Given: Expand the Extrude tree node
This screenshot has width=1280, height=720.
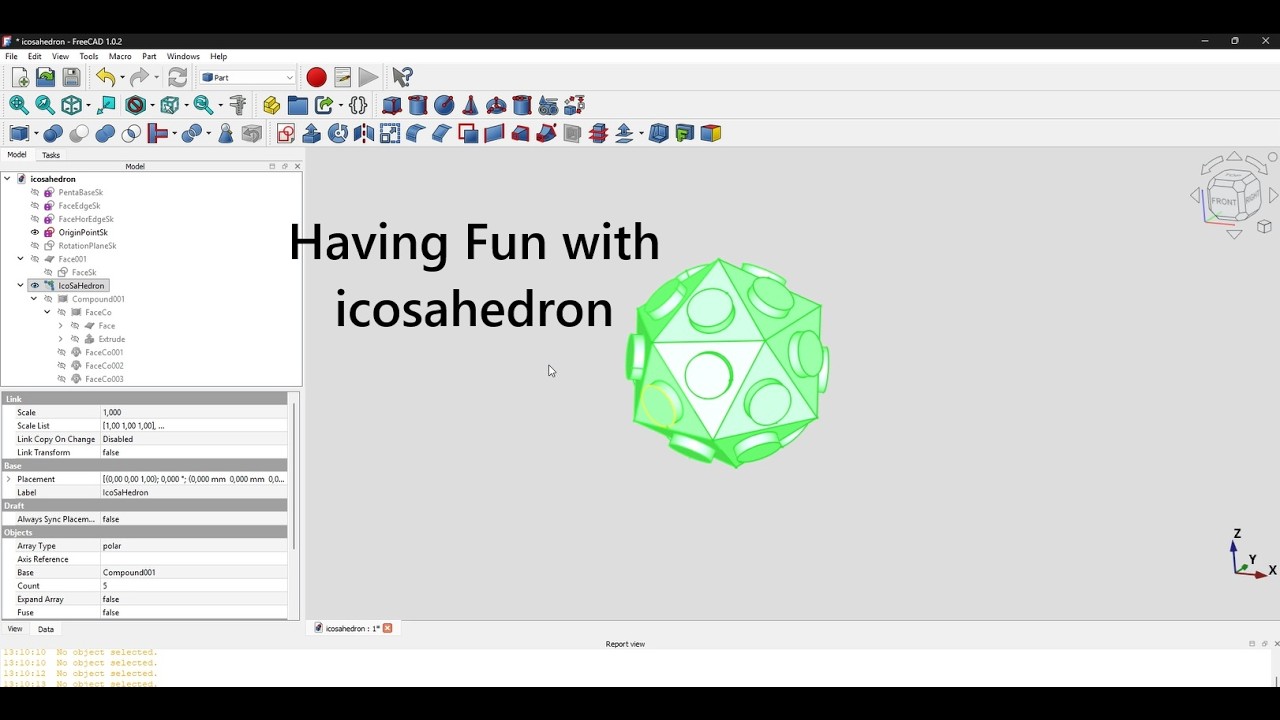Looking at the screenshot, I should [60, 339].
